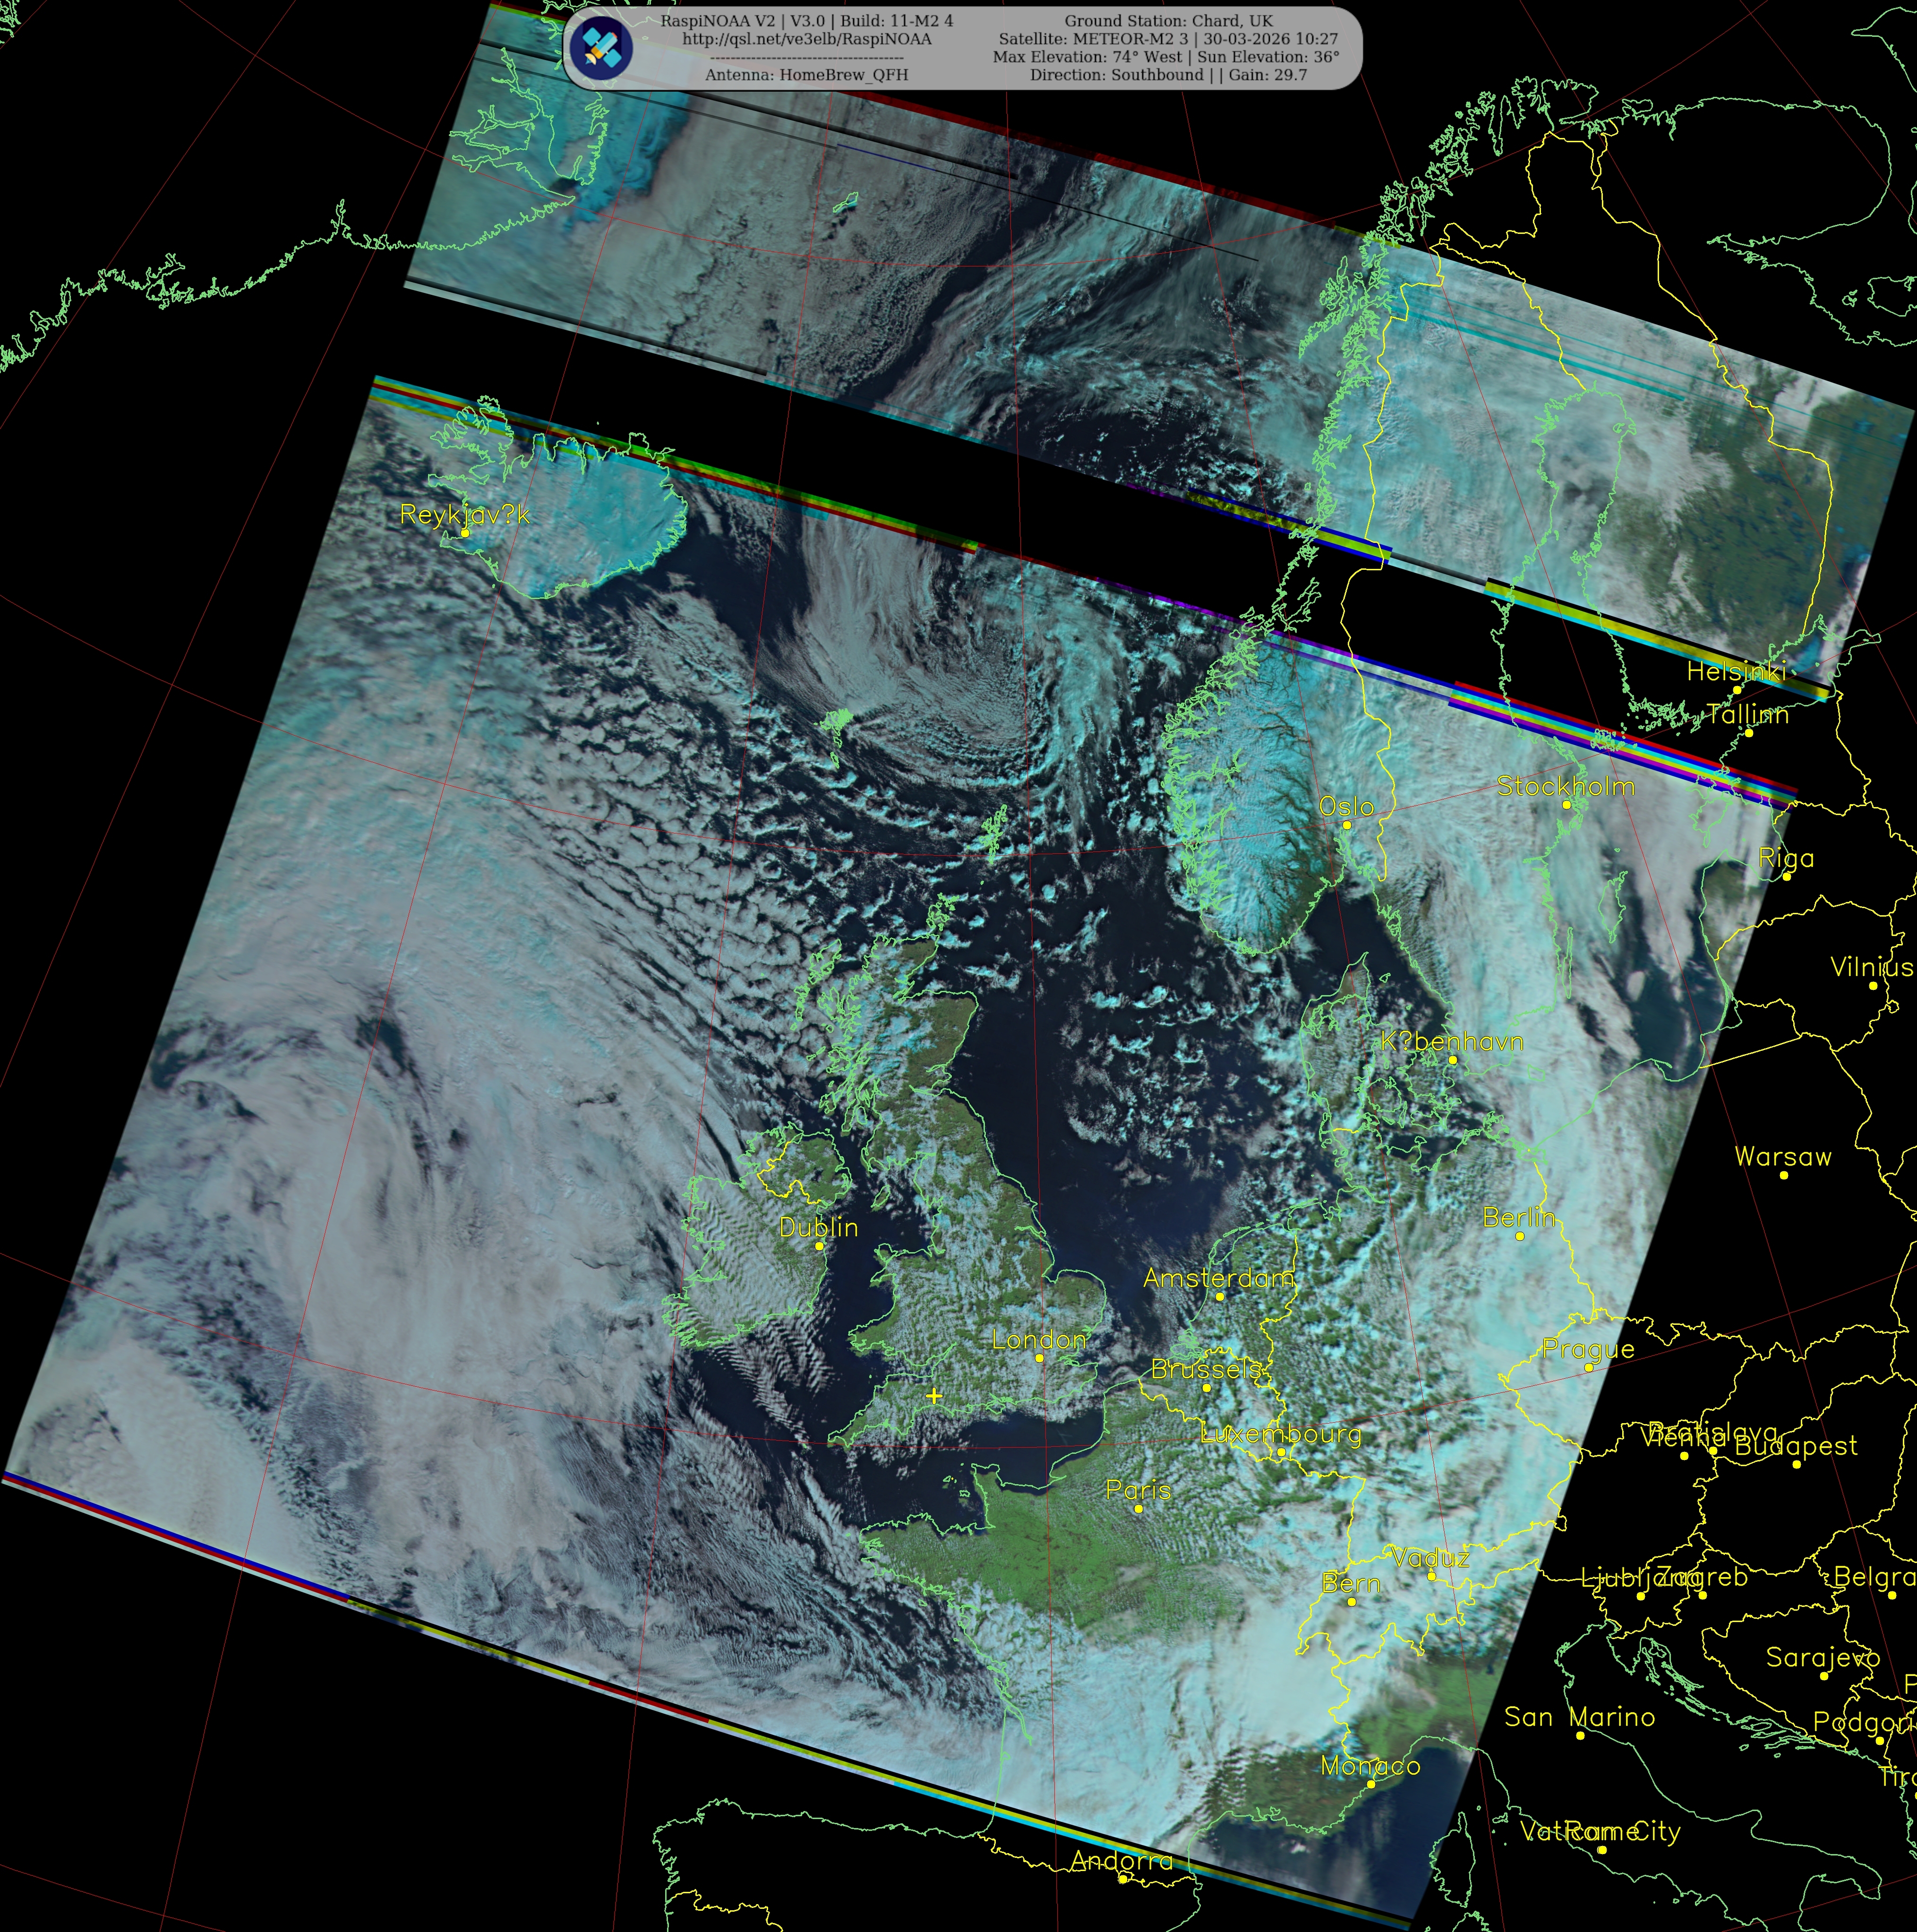Click the Oslo city marker dot
This screenshot has width=1917, height=1932.
1347,825
